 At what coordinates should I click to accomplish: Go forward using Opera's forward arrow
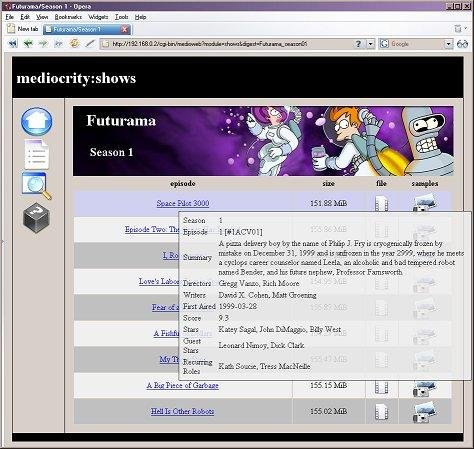(x=43, y=44)
